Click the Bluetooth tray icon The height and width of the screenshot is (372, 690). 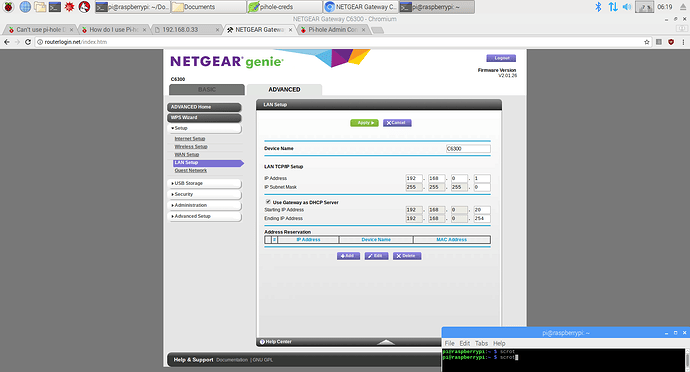[598, 7]
